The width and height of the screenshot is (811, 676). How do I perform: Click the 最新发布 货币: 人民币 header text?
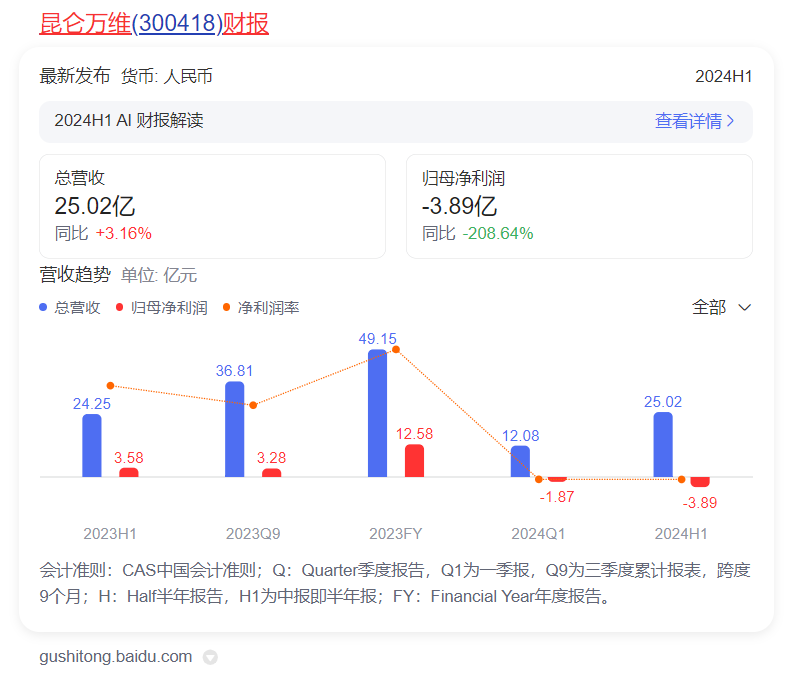coord(126,77)
